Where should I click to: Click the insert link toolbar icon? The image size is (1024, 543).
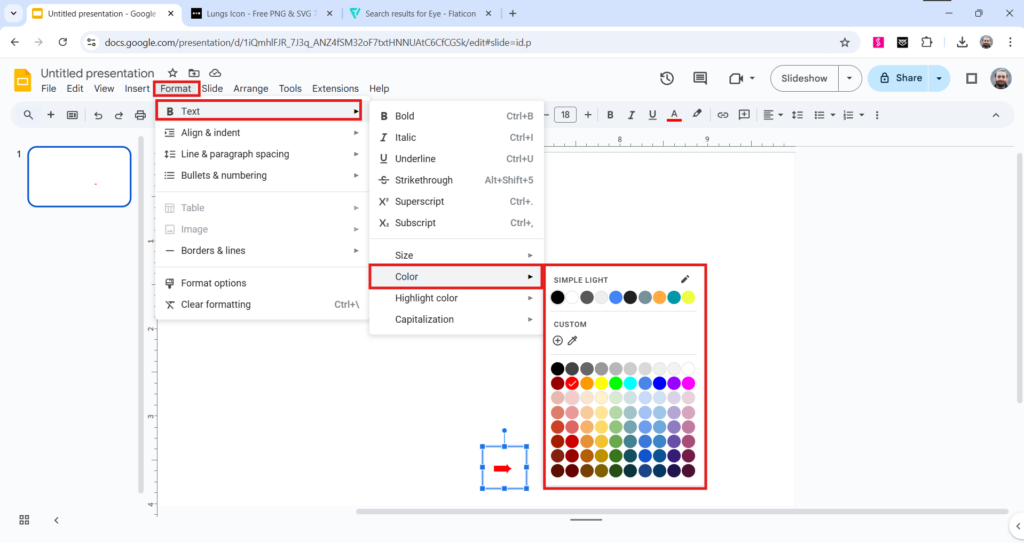(x=723, y=115)
